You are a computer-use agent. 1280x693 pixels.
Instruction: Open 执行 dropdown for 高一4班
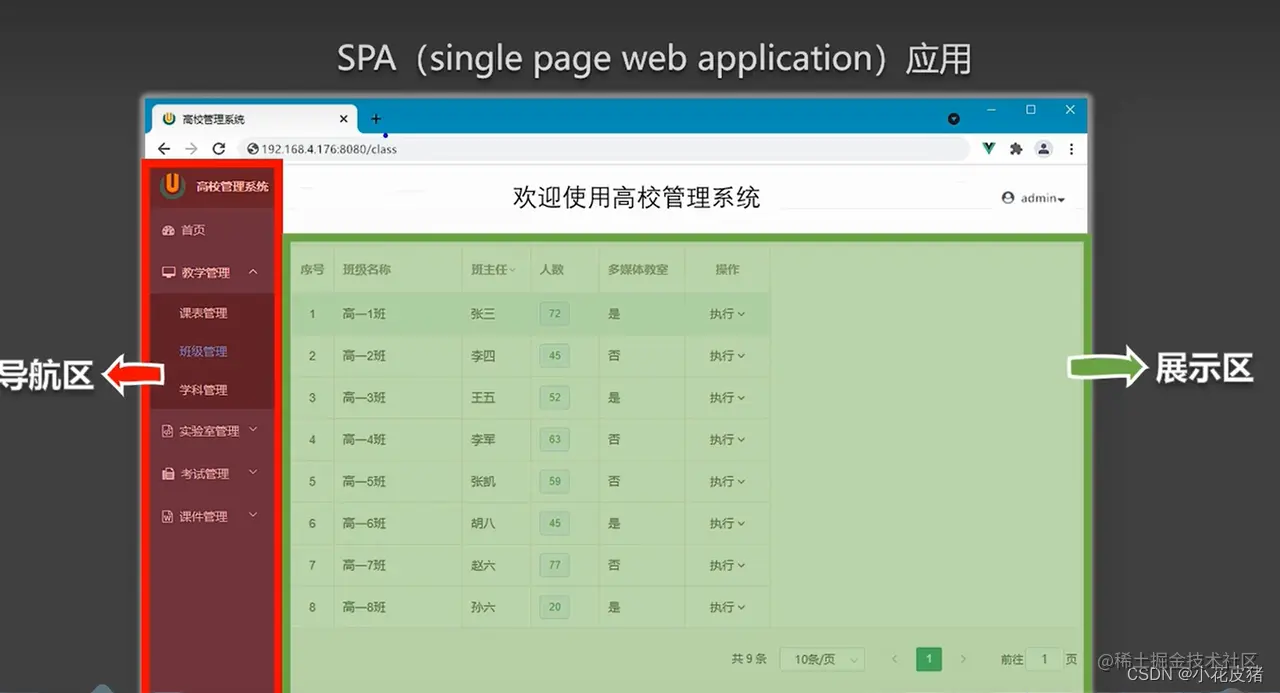coord(727,440)
